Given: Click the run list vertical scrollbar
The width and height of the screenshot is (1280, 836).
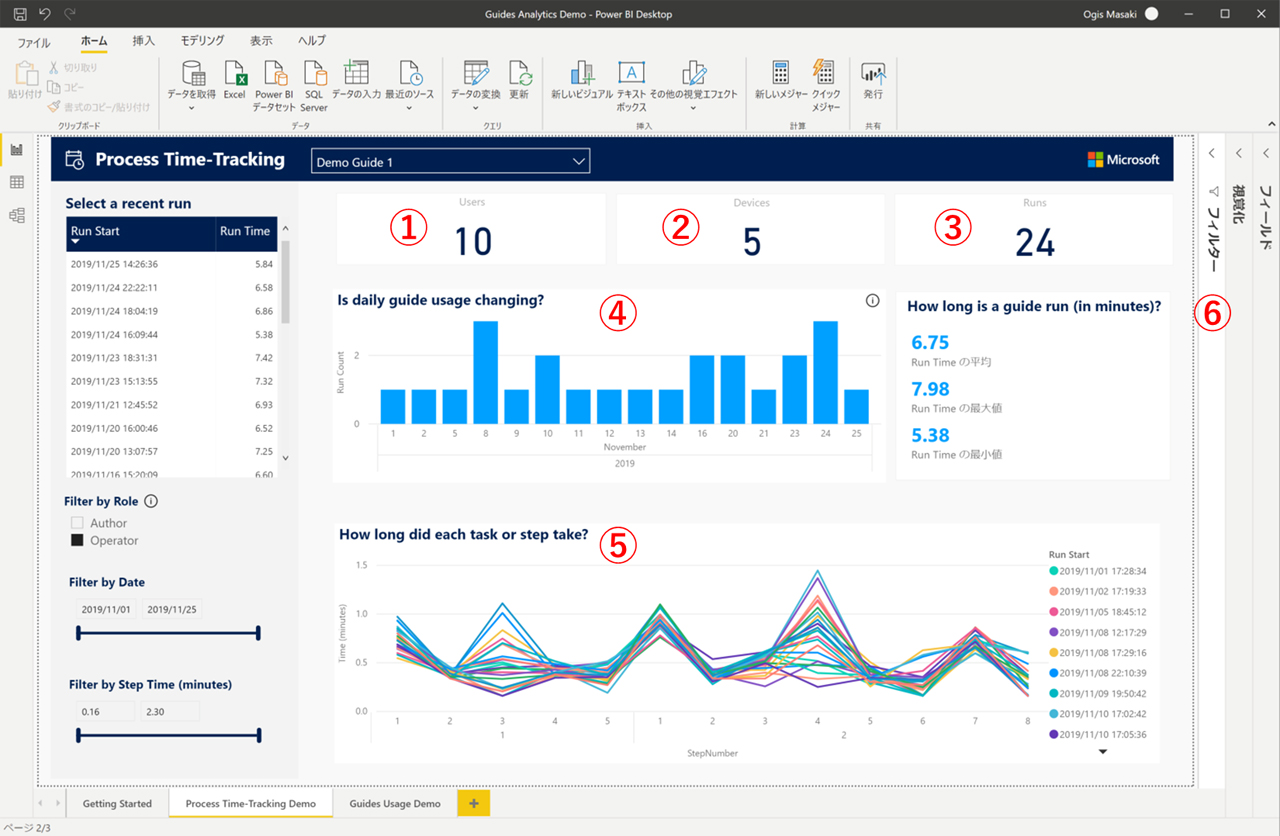Looking at the screenshot, I should point(286,283).
